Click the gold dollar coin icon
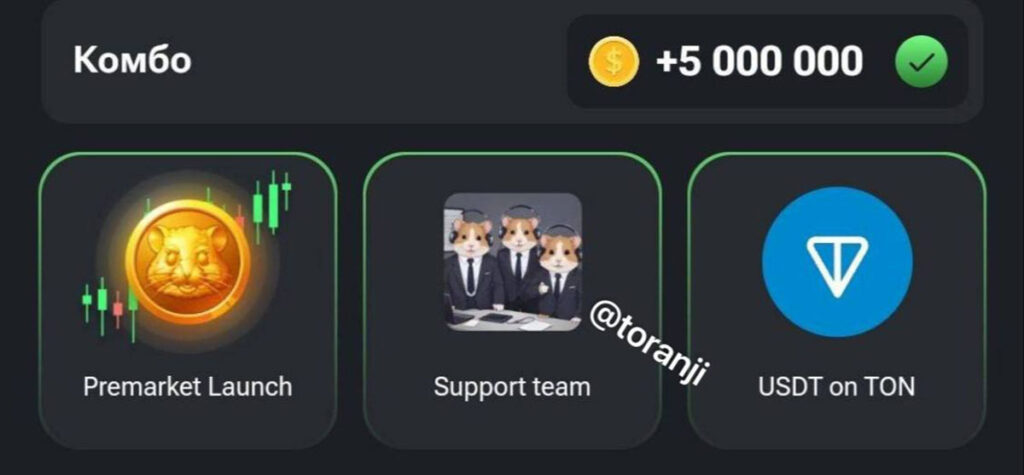1024x475 pixels. coord(613,61)
